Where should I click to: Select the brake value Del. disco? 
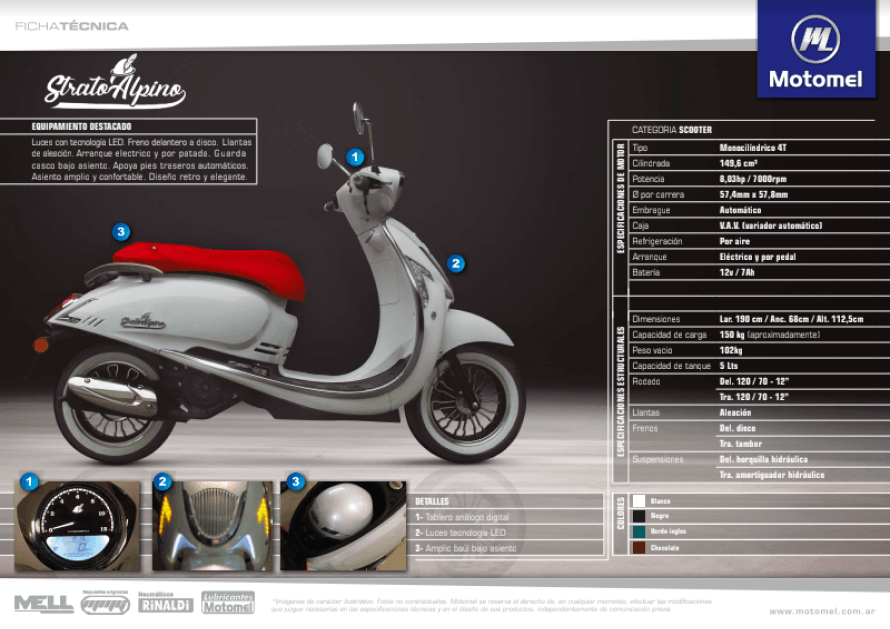coord(738,428)
